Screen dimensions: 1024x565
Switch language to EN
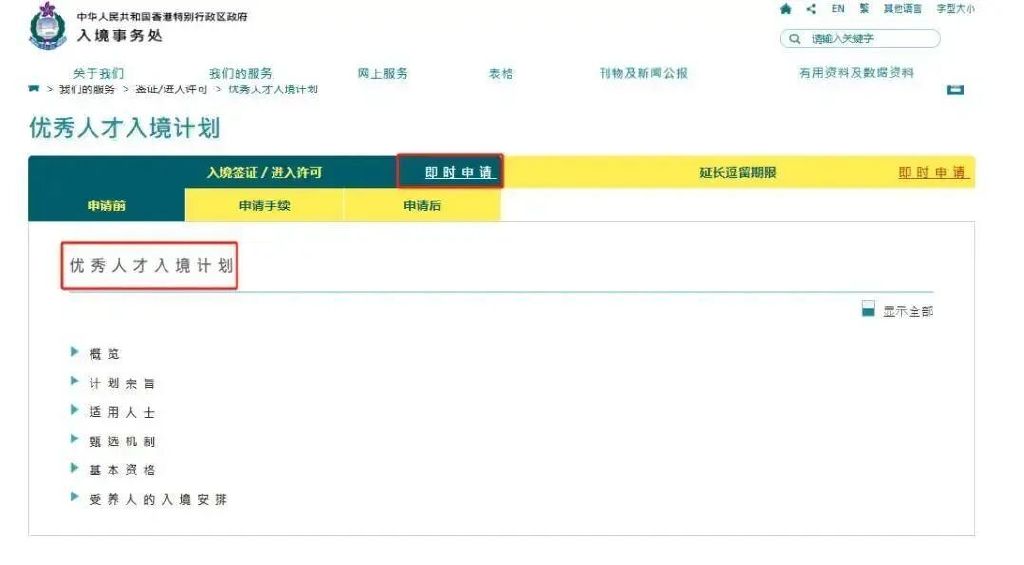pos(838,8)
